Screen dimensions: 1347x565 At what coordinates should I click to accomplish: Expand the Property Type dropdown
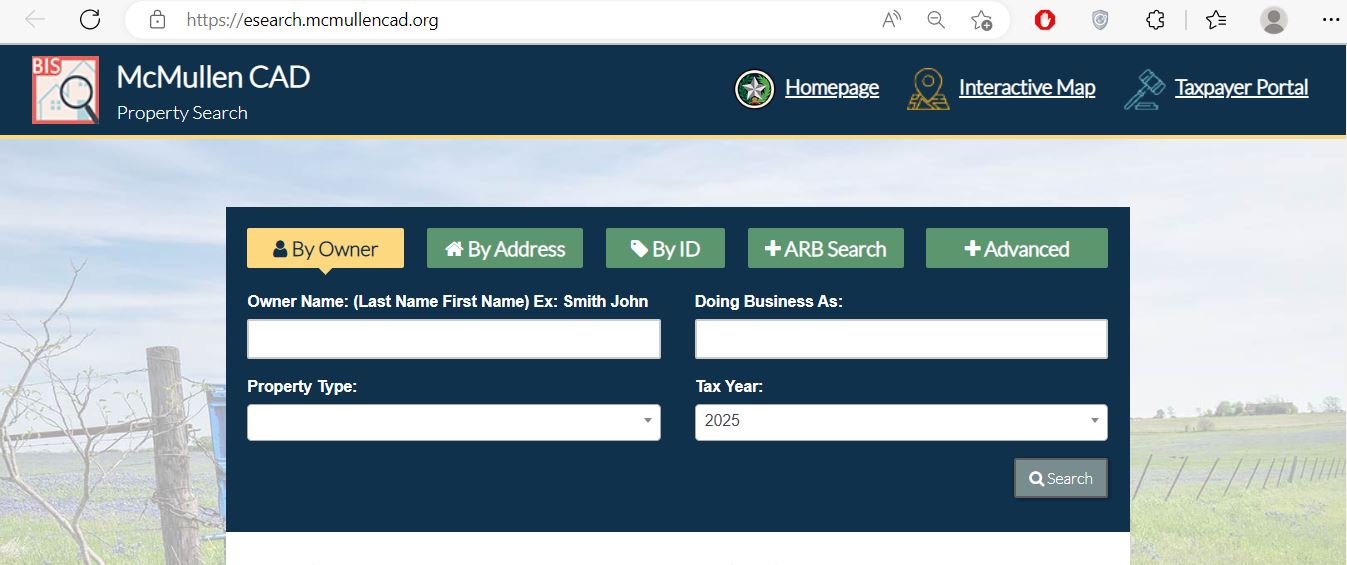pos(453,422)
